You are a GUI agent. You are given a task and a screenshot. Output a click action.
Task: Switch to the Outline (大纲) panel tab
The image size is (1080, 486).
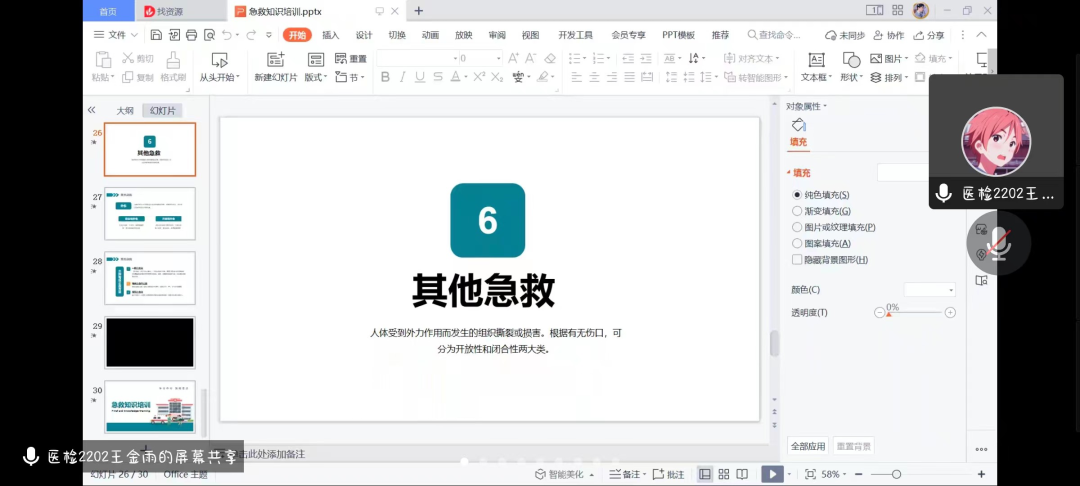(125, 111)
